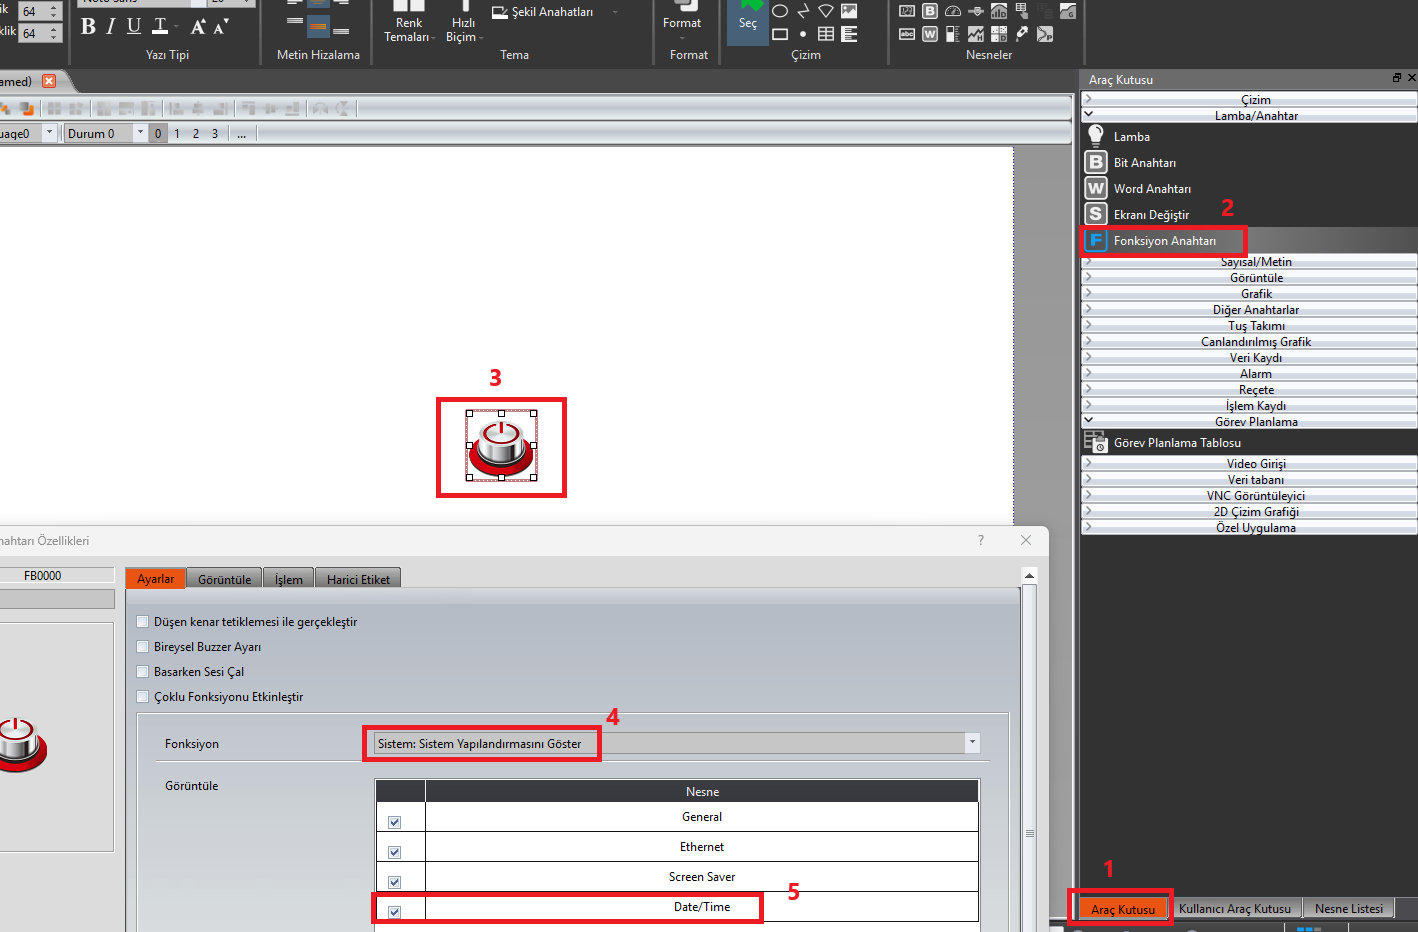Open the Nesne Listesi panel
This screenshot has width=1418, height=932.
tap(1348, 909)
